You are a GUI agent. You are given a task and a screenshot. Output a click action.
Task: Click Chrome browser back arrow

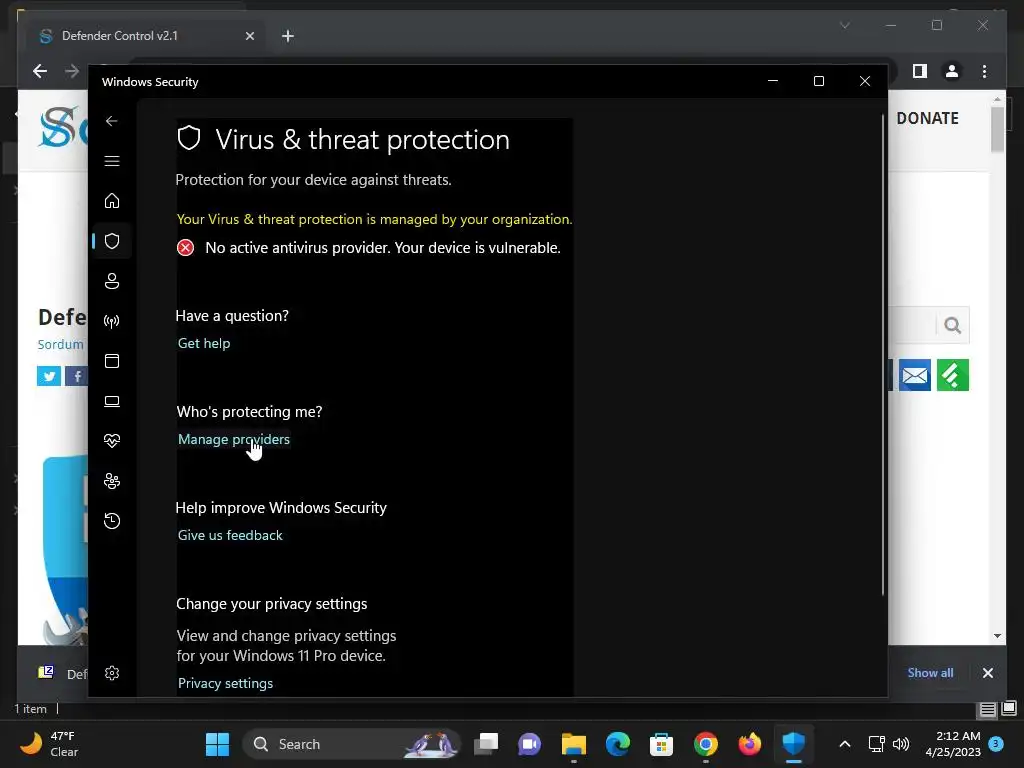pos(40,71)
